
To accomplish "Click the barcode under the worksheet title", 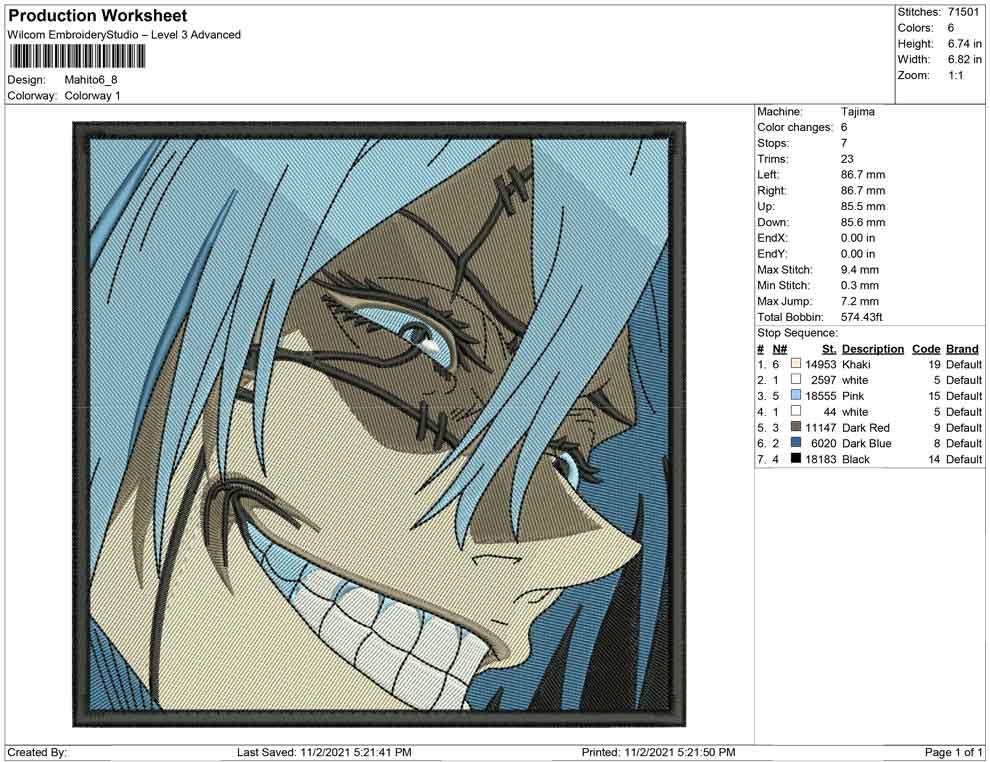I will point(76,56).
